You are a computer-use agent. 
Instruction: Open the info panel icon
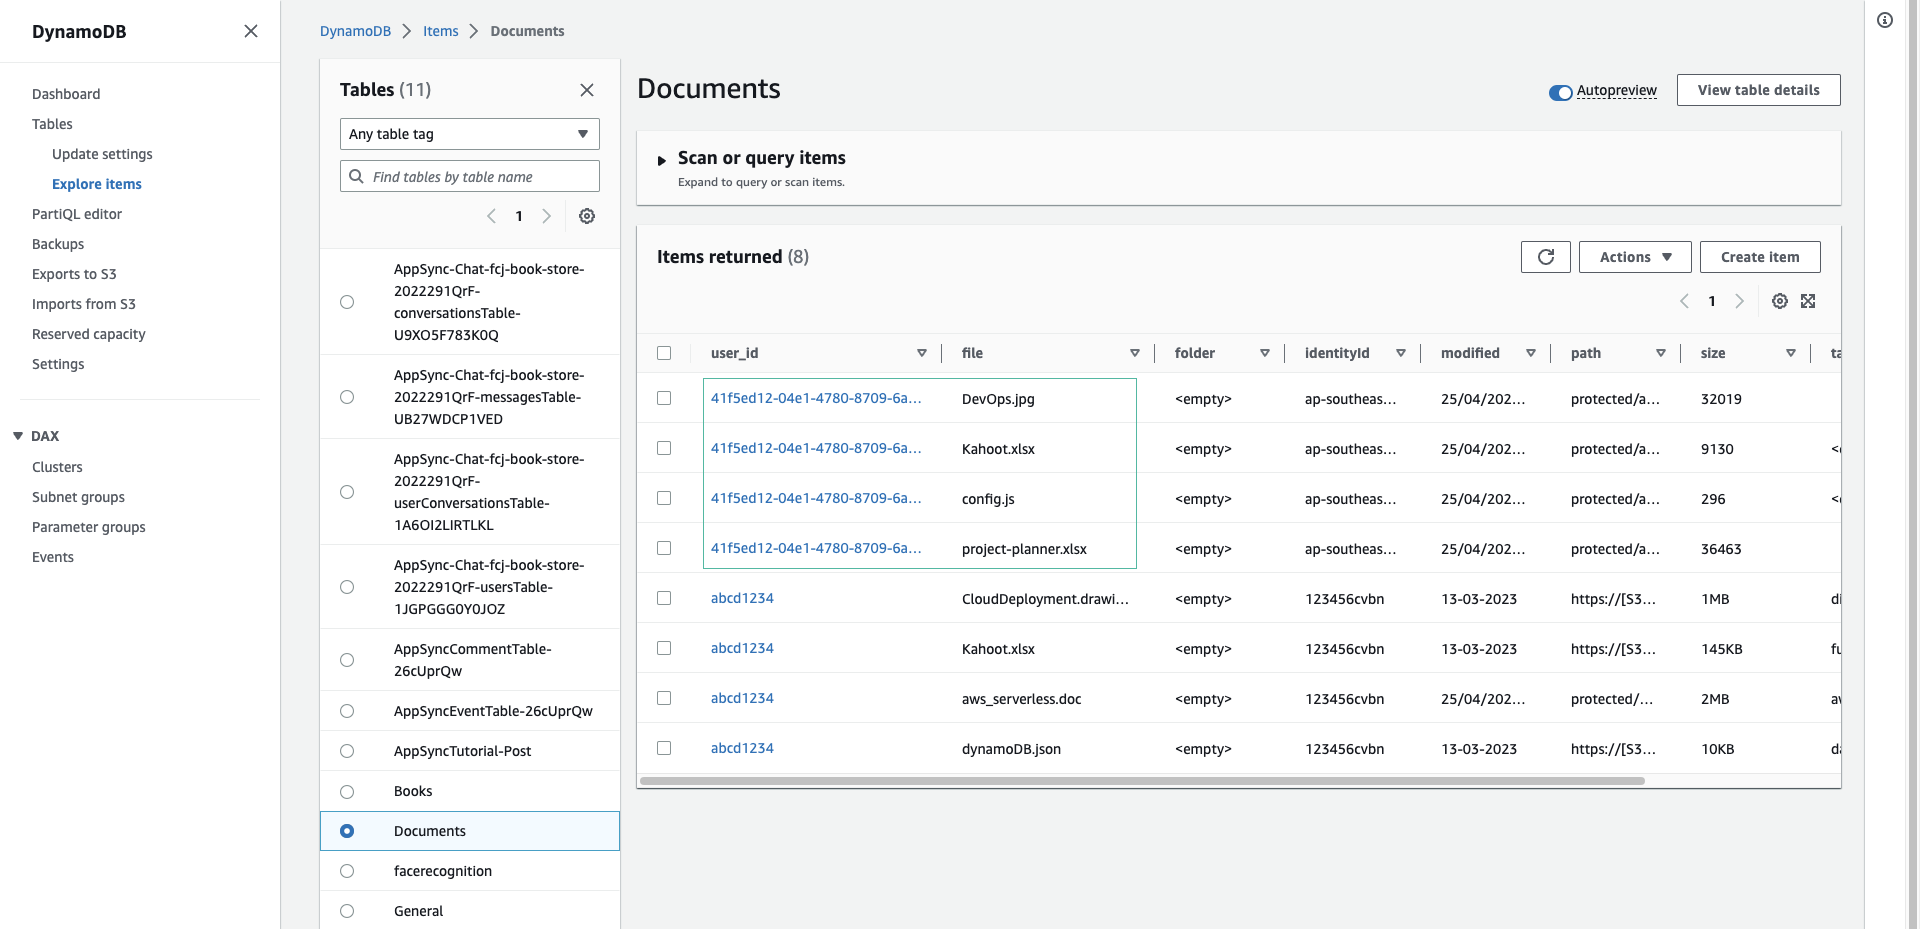(x=1885, y=20)
